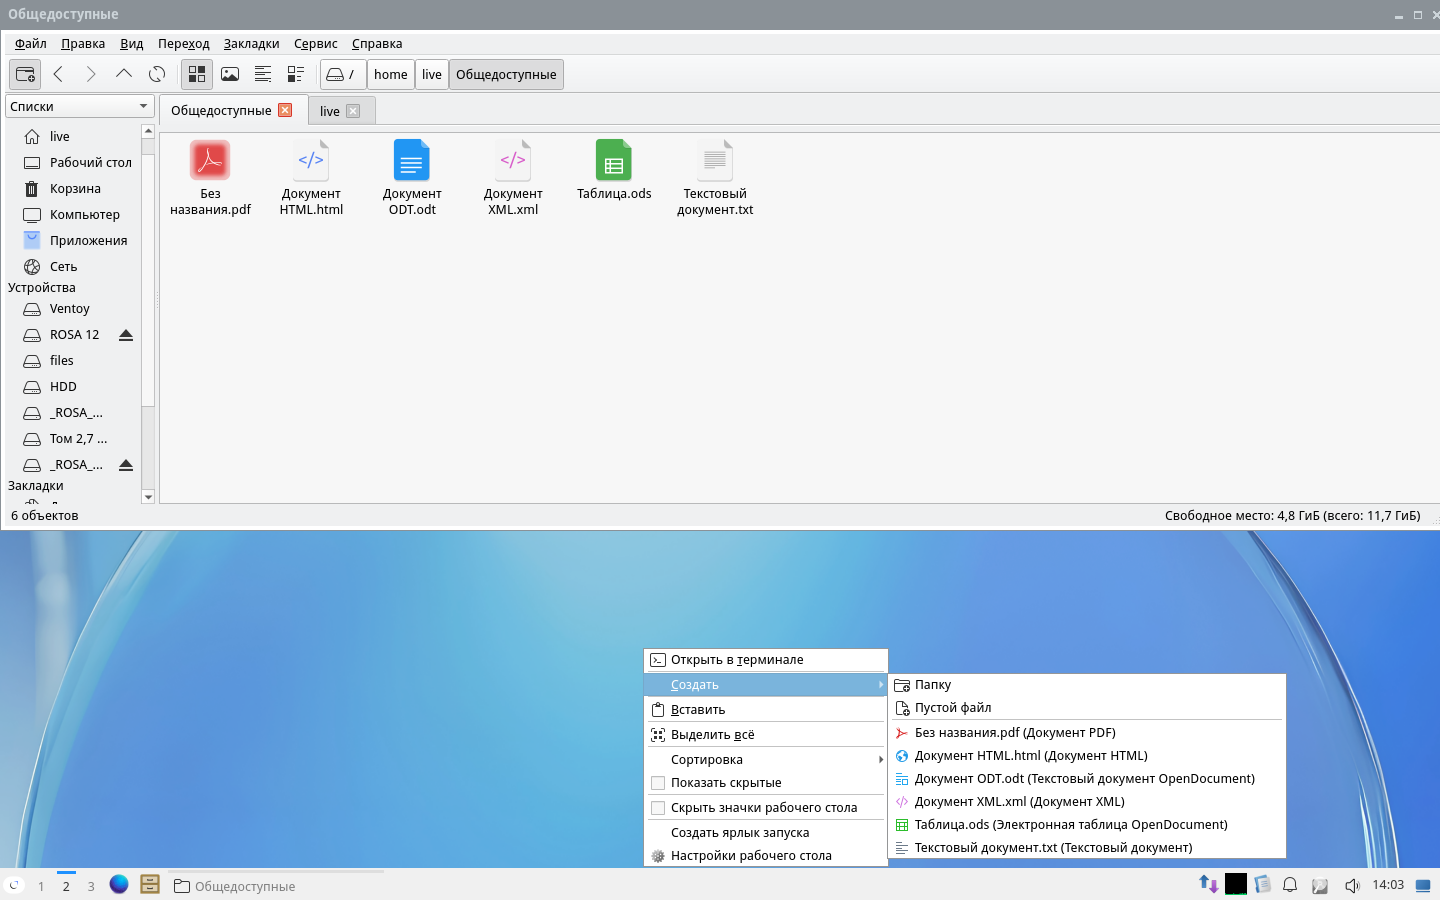Go forward to the next folder
The height and width of the screenshot is (900, 1440).
91,74
